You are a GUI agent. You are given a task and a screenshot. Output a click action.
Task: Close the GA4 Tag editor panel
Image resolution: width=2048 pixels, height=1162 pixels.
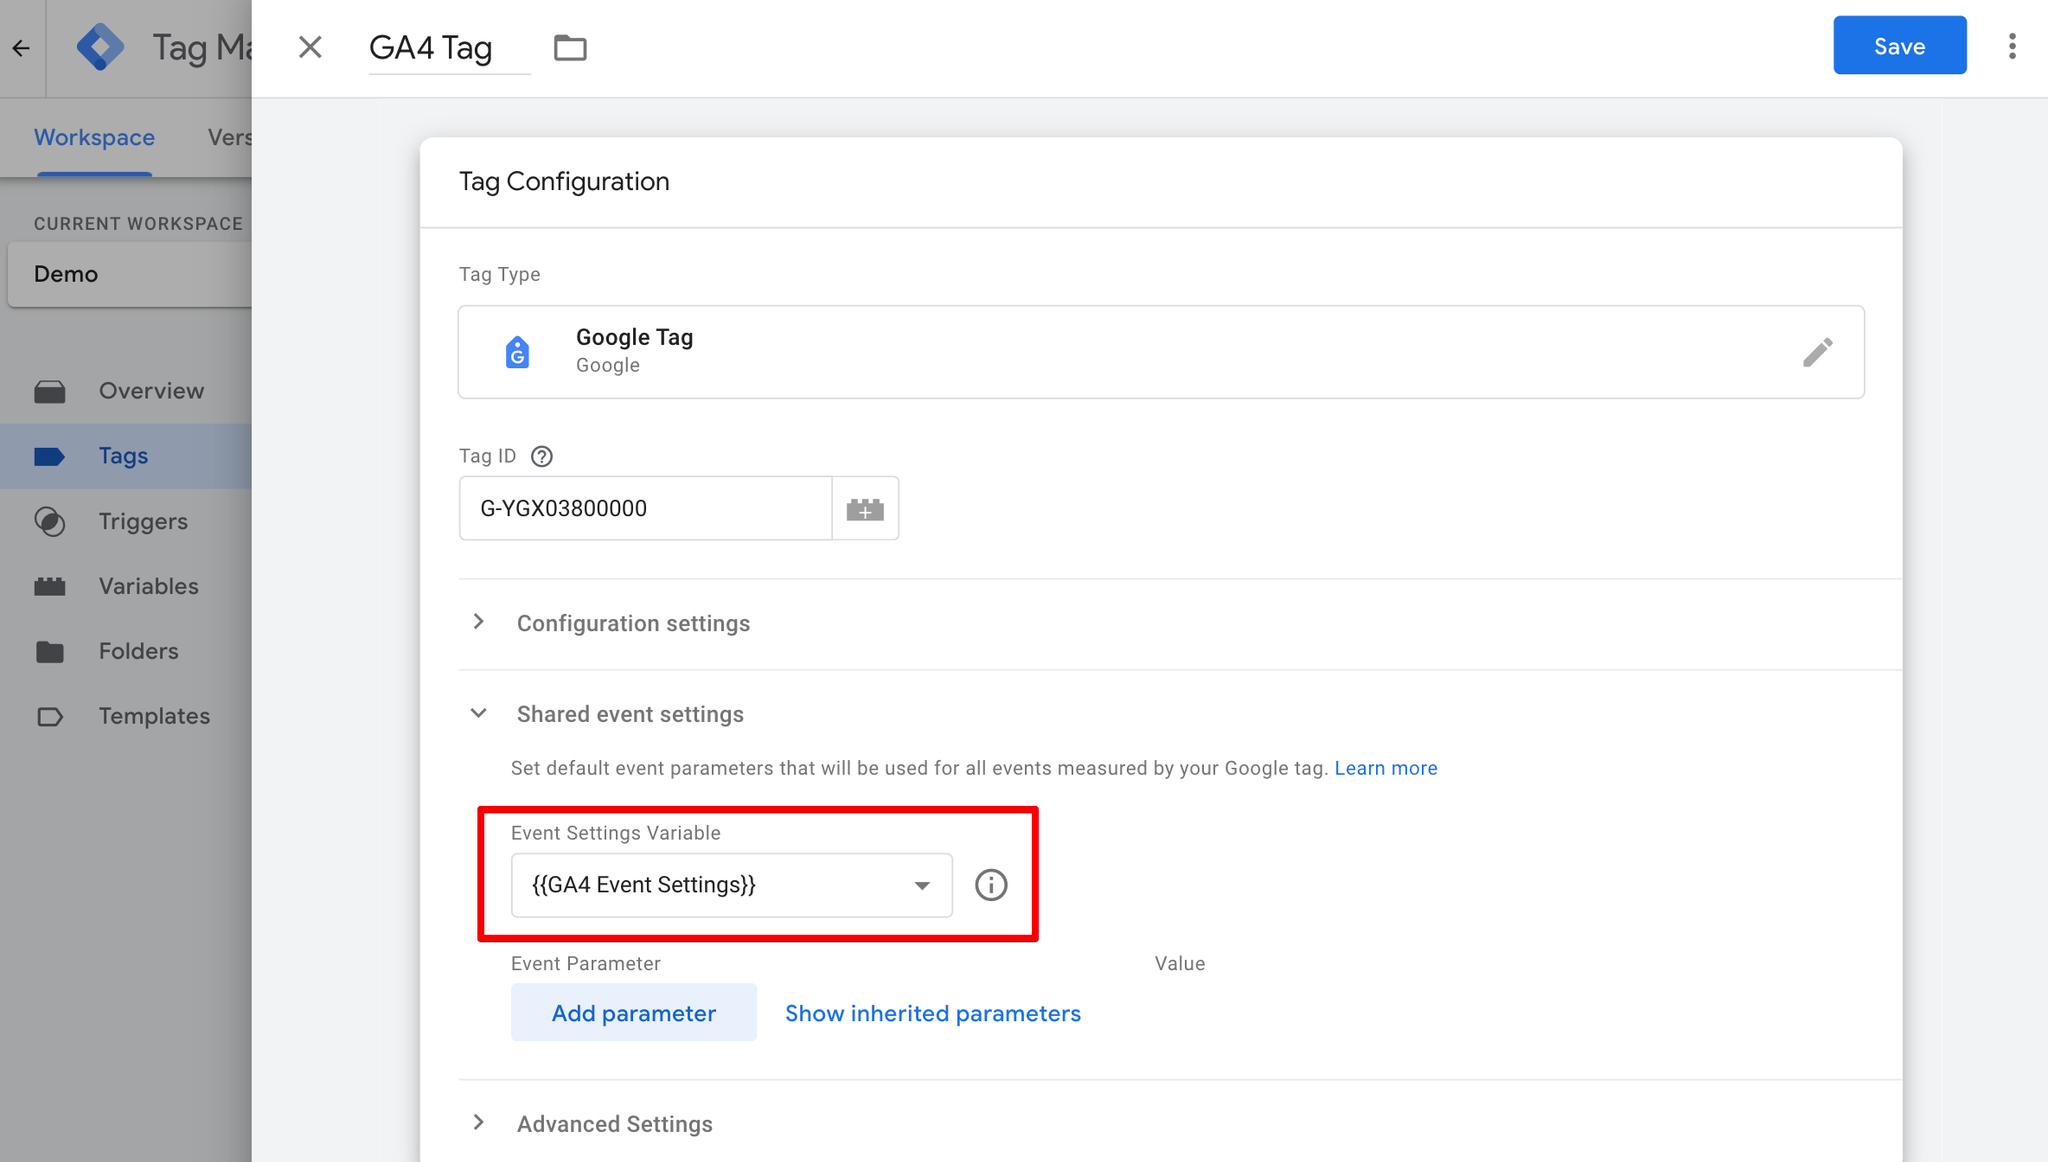point(310,47)
